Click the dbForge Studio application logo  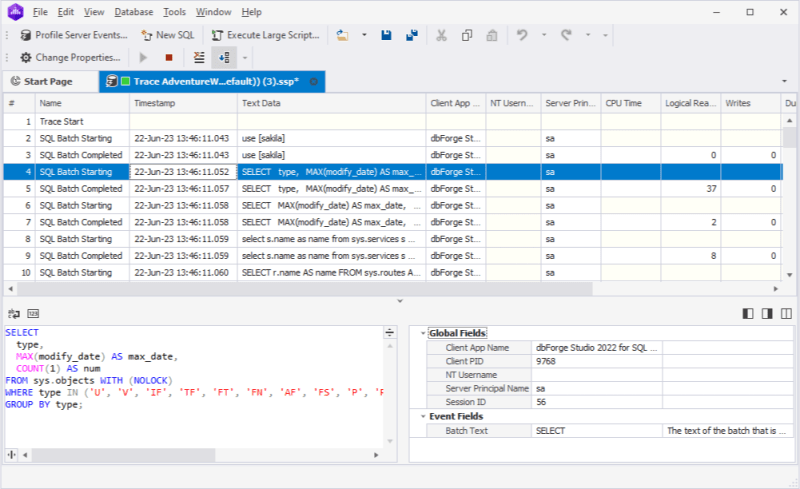[15, 12]
